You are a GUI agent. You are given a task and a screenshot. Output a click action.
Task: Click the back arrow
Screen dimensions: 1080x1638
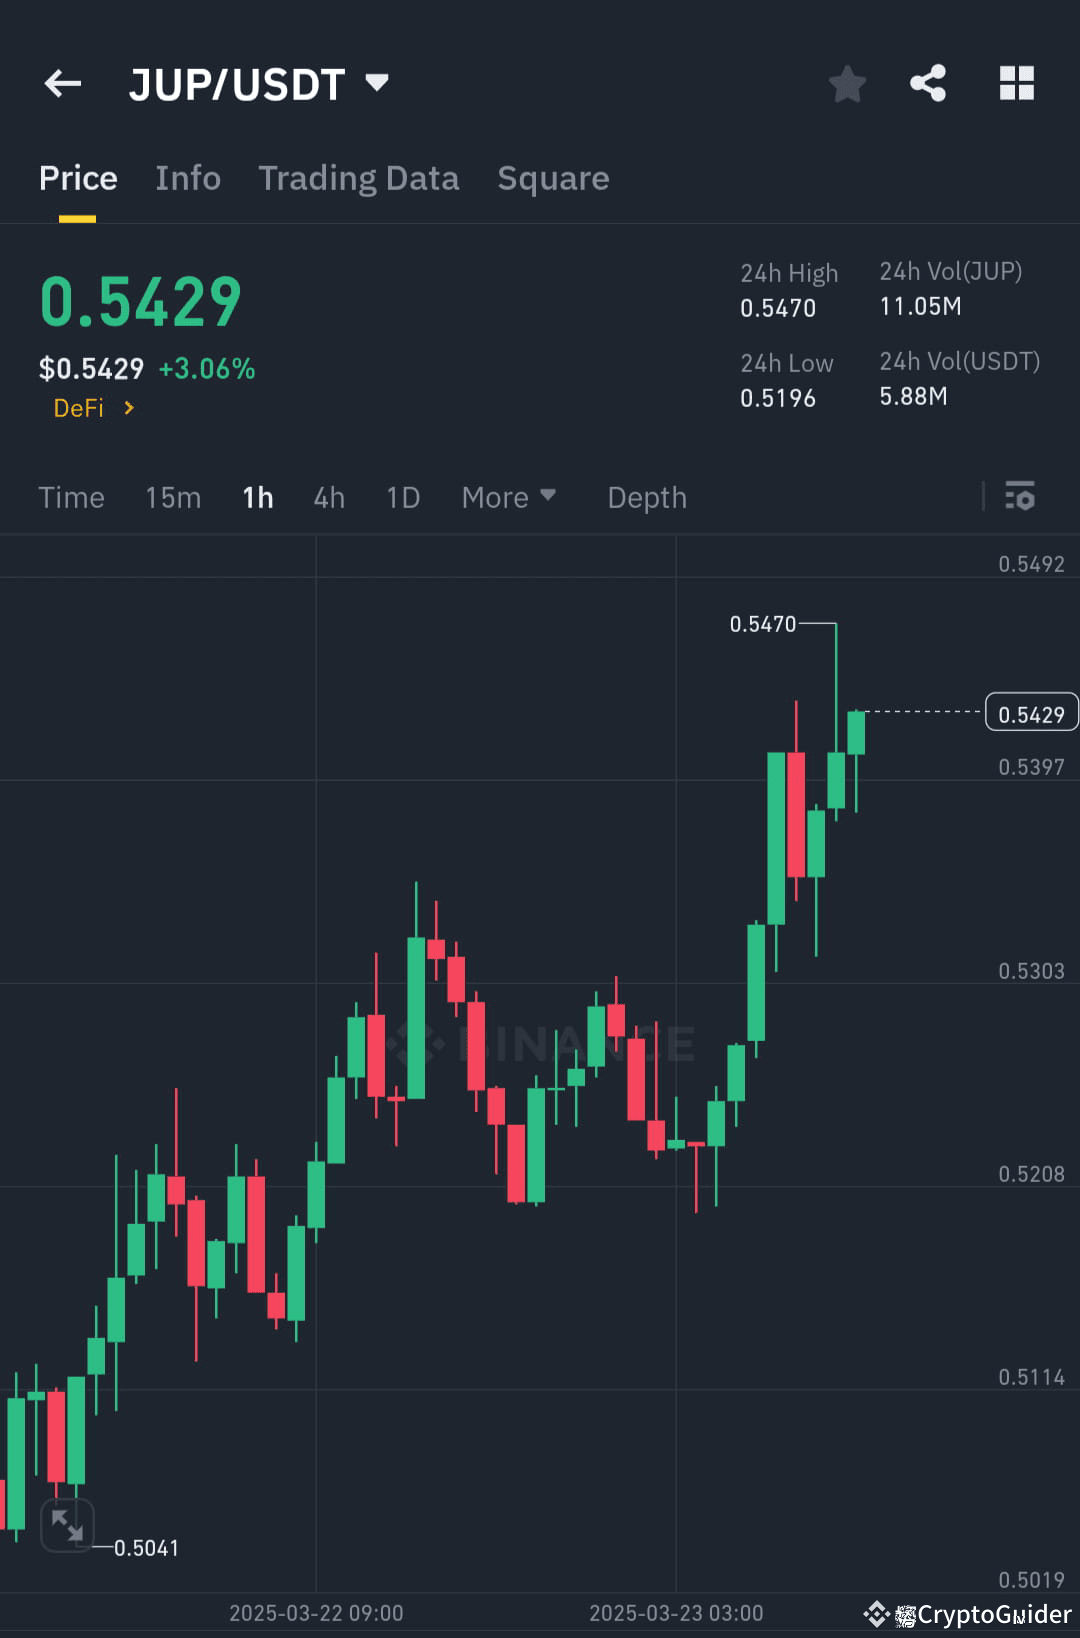click(62, 84)
